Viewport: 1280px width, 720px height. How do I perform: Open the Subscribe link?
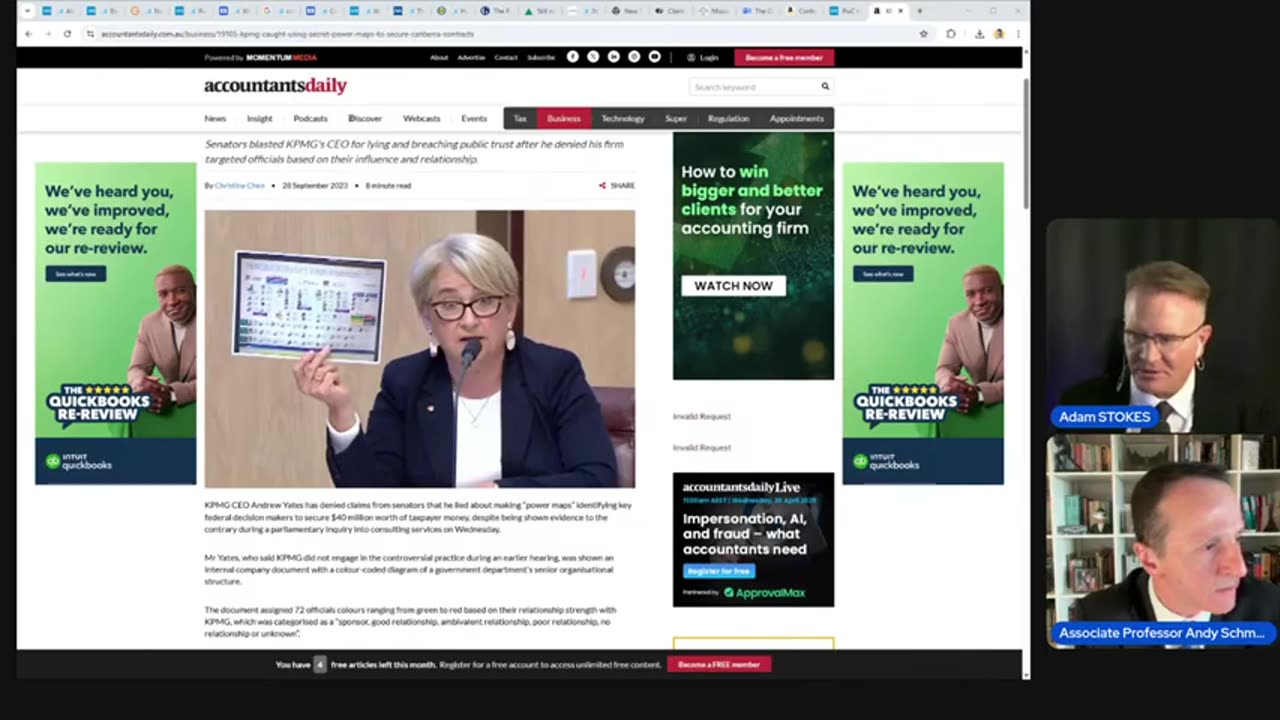(541, 58)
